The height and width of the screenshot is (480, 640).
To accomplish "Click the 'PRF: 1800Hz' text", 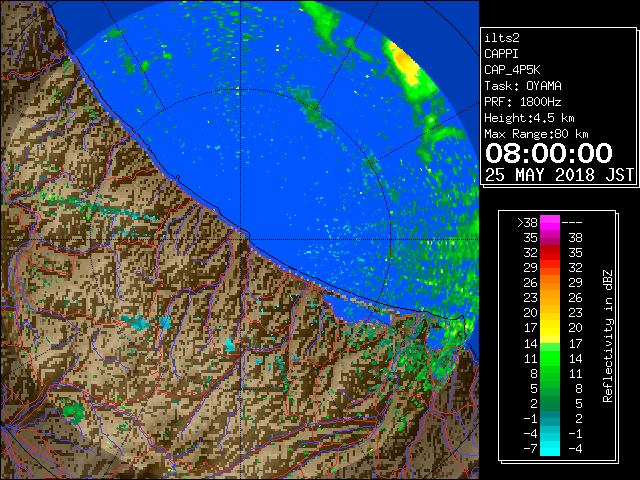I will pyautogui.click(x=523, y=102).
